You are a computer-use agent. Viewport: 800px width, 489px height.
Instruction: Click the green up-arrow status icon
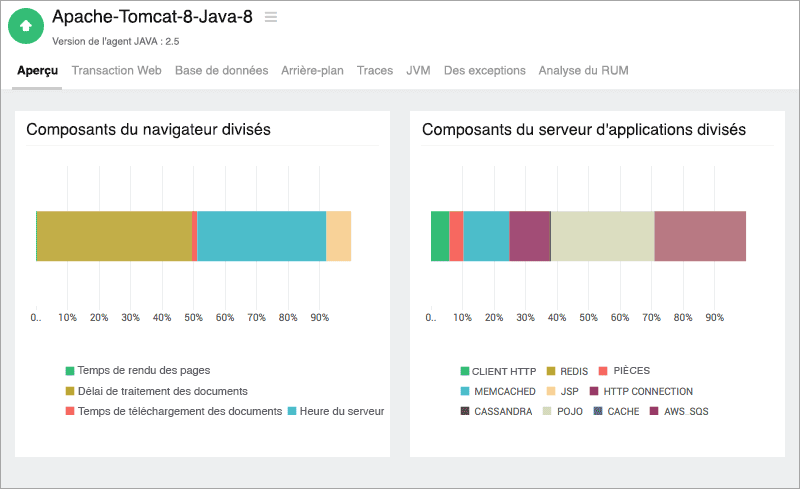26,26
